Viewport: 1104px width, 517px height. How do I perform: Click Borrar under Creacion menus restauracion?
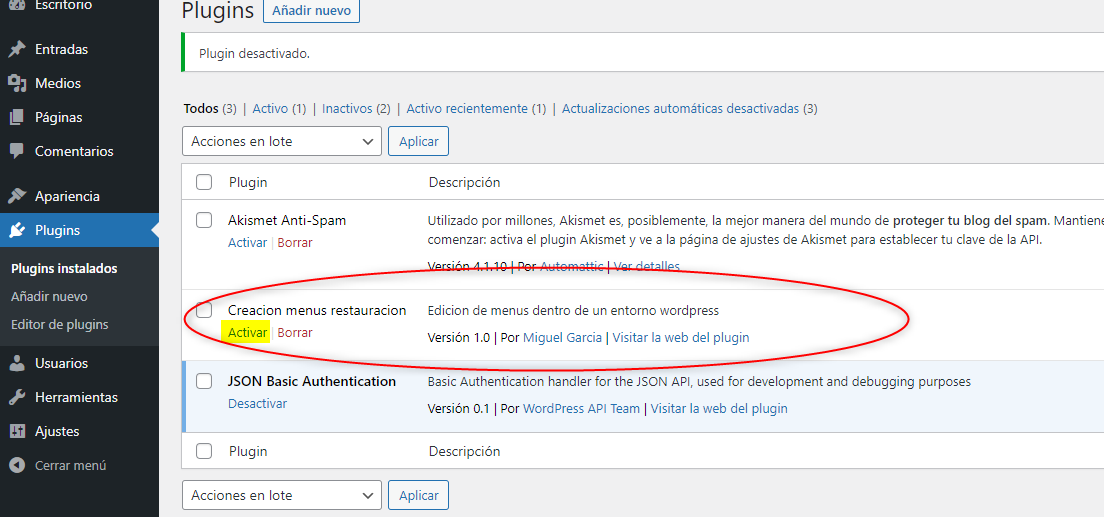pos(295,332)
